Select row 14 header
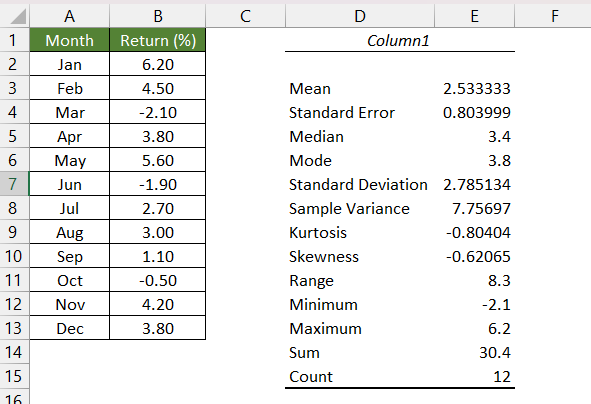The width and height of the screenshot is (591, 404). pos(14,352)
